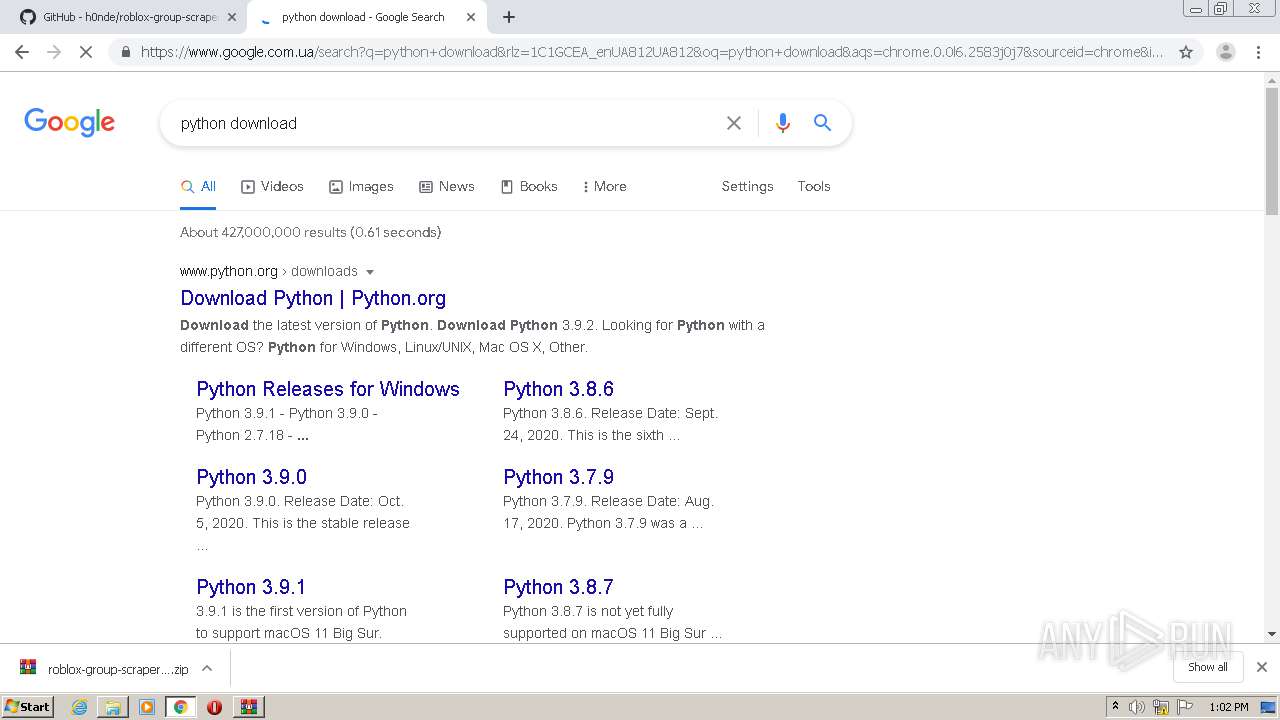Open the Python 3.7.9 sitelink
The height and width of the screenshot is (720, 1280).
click(558, 477)
